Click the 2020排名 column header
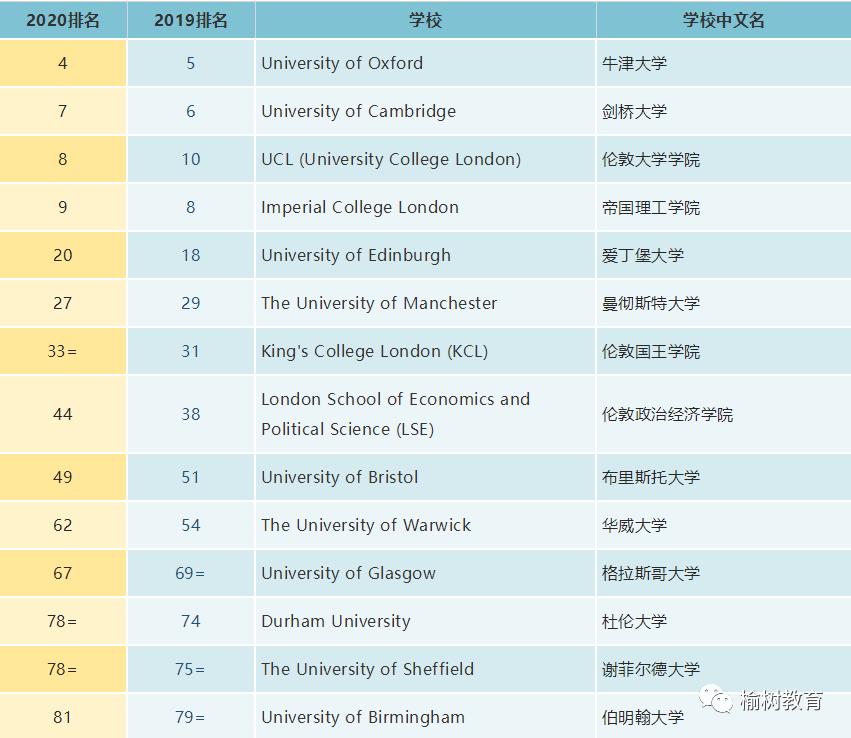The image size is (851, 738). (63, 20)
